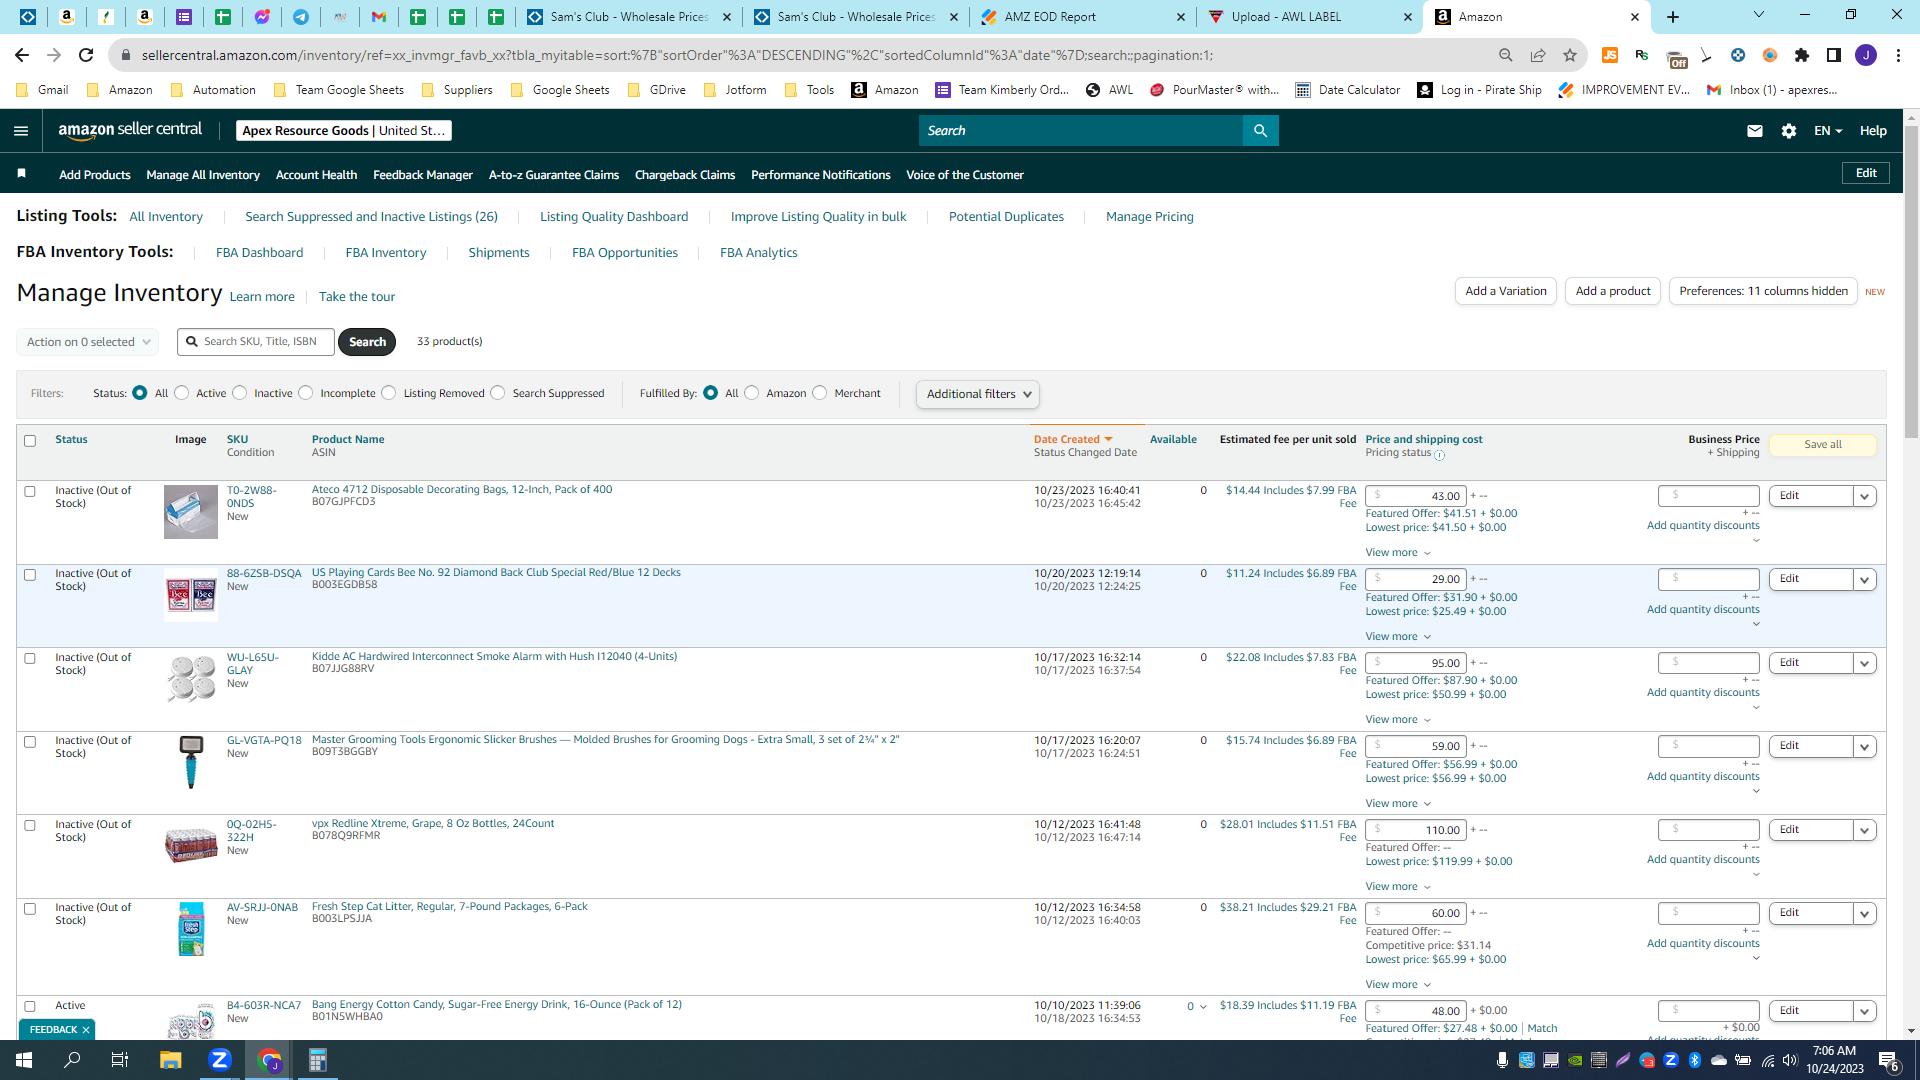Open Zoom from the taskbar
Viewport: 1920px width, 1080px height.
tap(220, 1060)
